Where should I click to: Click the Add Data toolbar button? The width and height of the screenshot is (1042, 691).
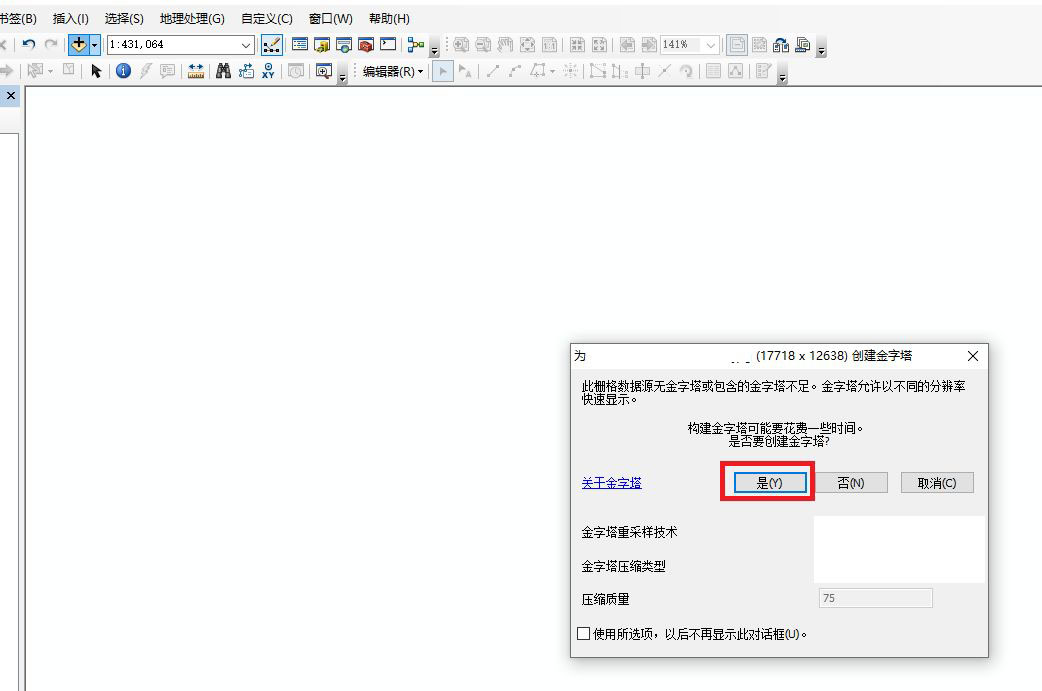click(x=78, y=45)
